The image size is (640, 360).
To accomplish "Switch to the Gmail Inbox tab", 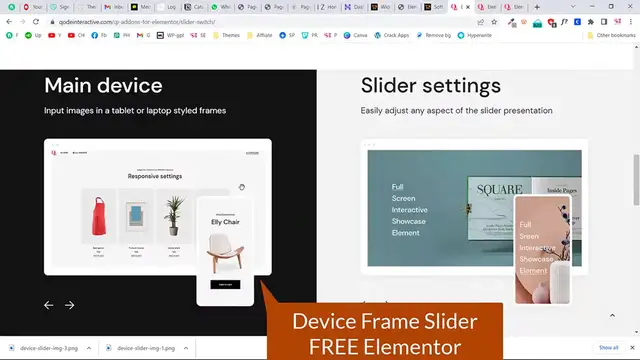I will [x=114, y=7].
